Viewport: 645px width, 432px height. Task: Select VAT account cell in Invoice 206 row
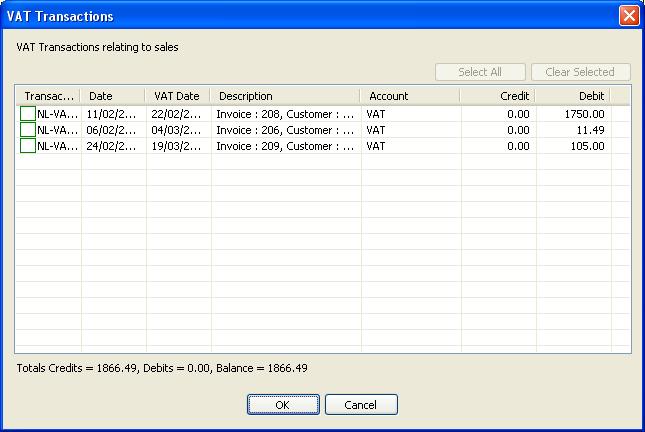point(411,130)
